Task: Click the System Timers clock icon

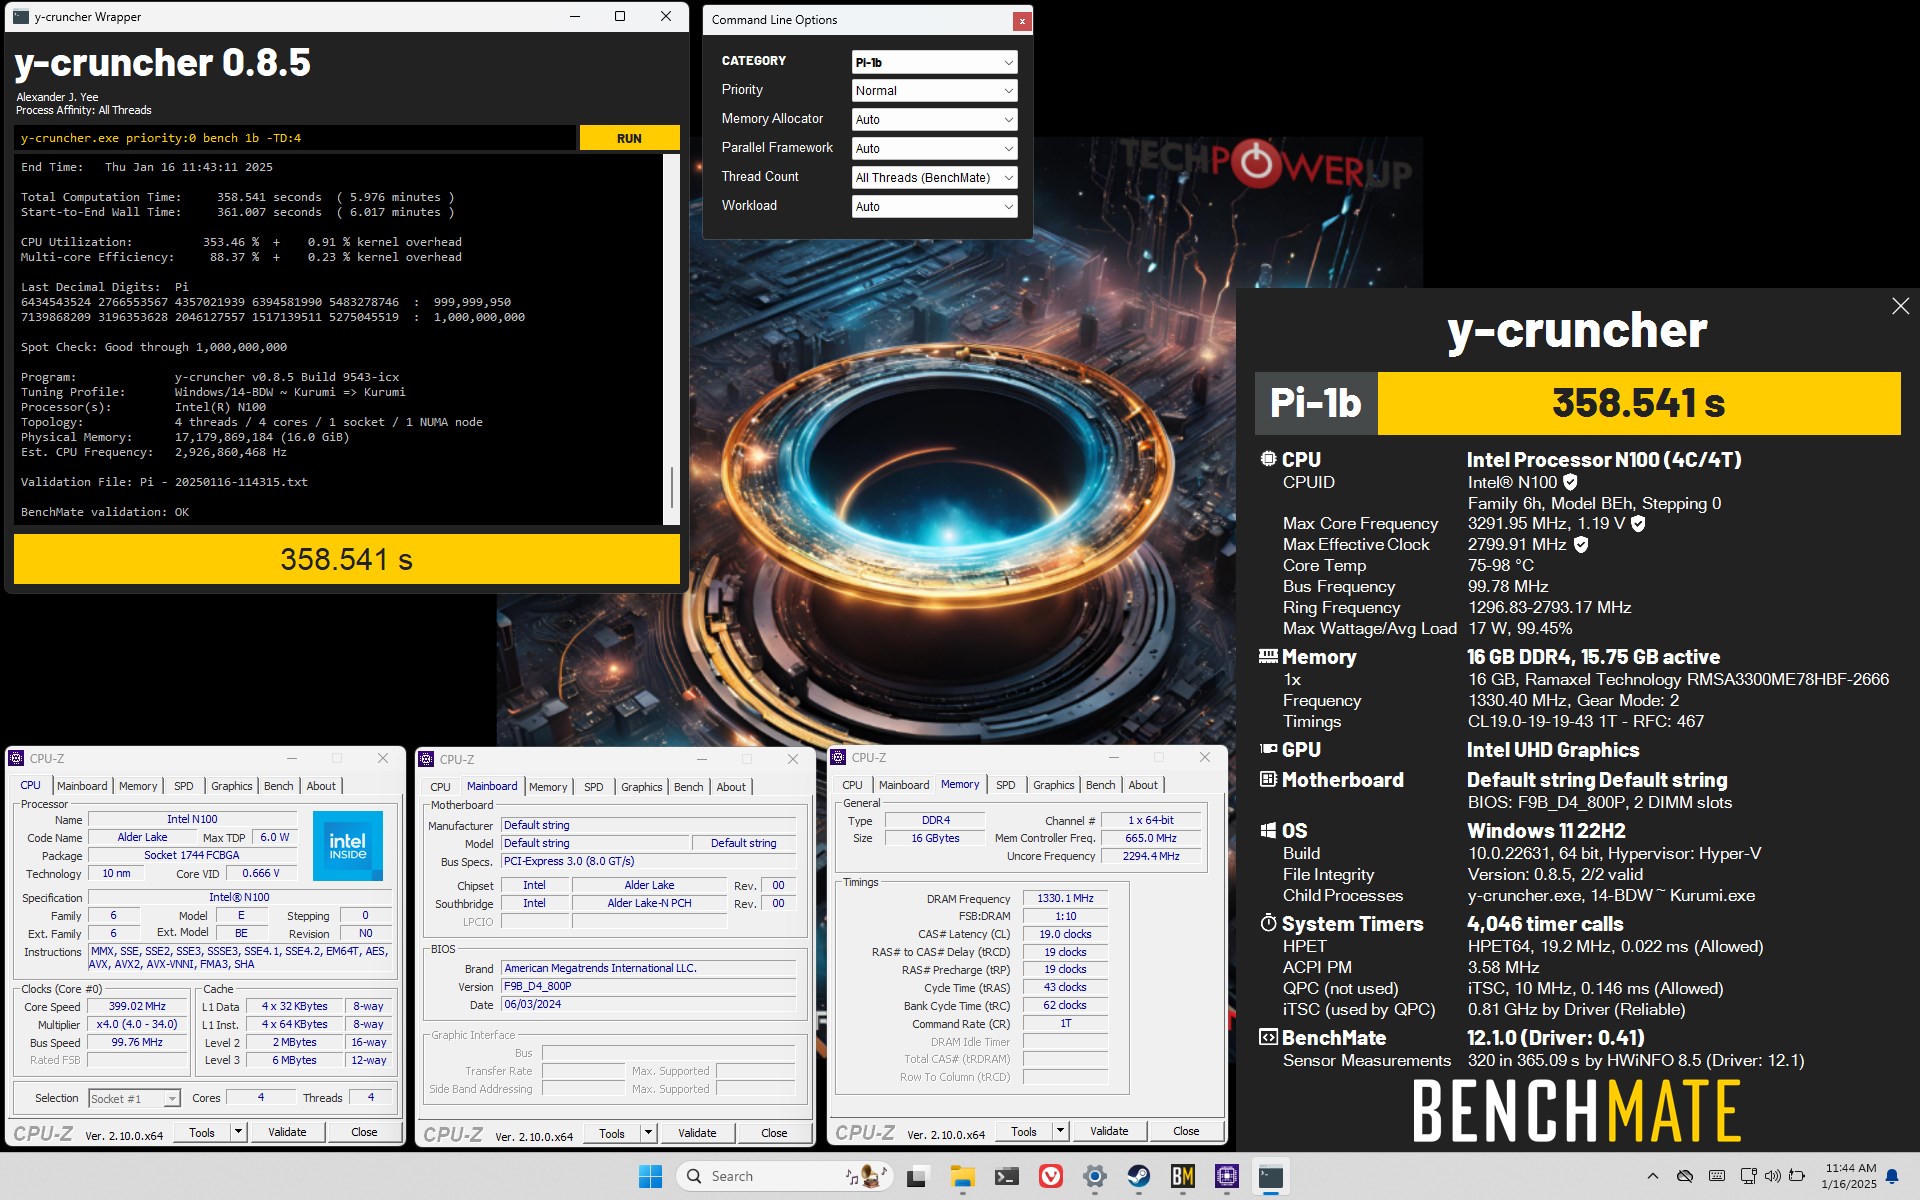Action: [1268, 923]
